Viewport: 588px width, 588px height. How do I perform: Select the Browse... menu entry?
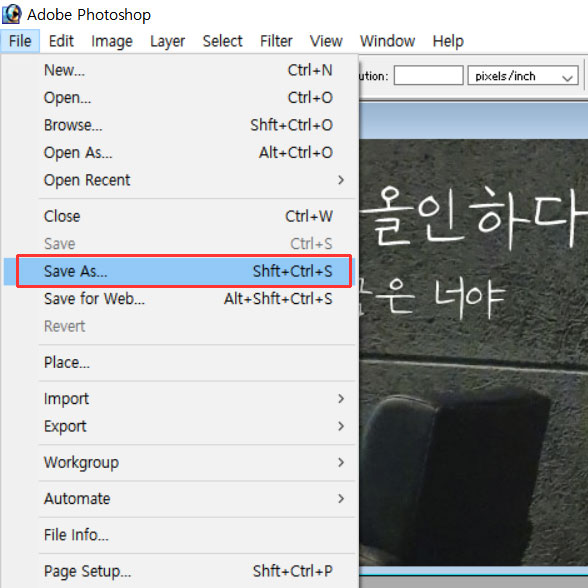click(179, 125)
